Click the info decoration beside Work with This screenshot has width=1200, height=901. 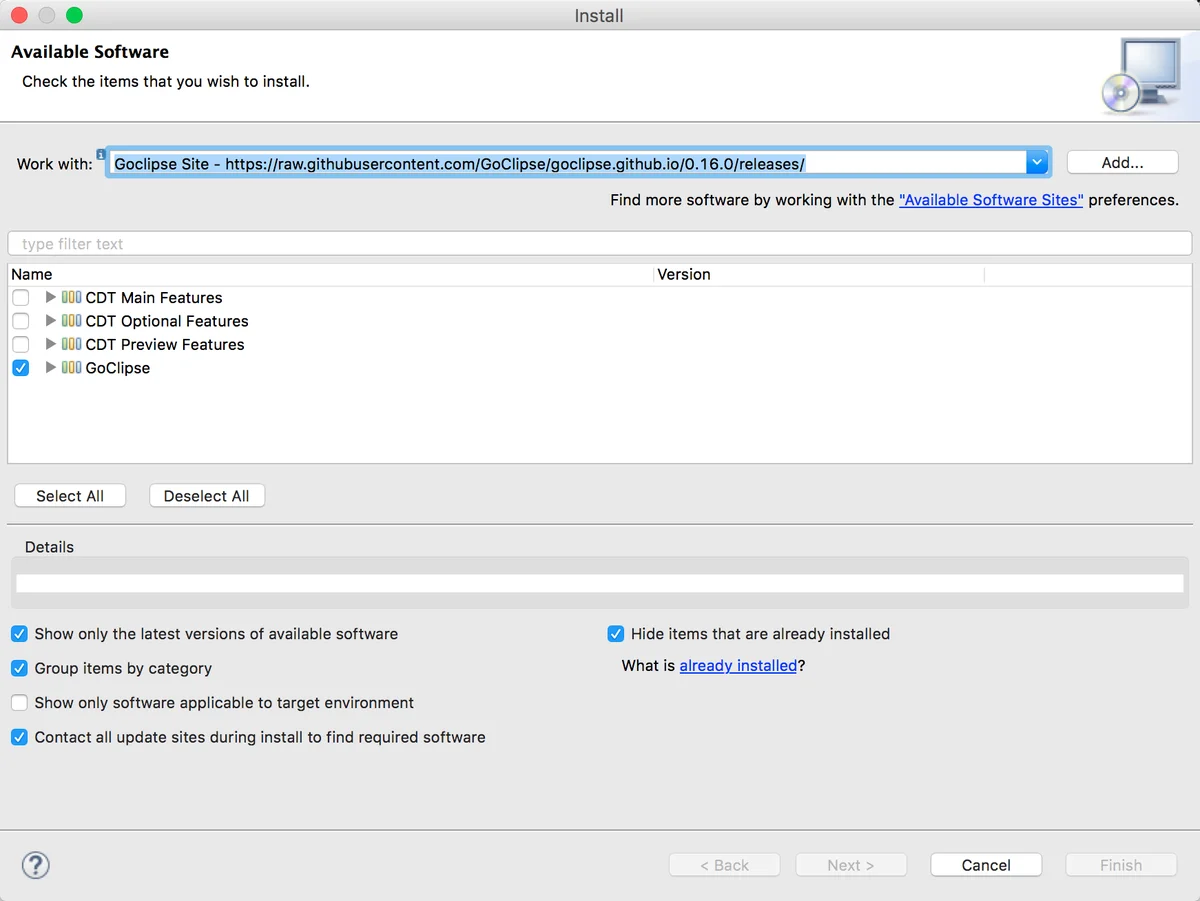coord(101,155)
